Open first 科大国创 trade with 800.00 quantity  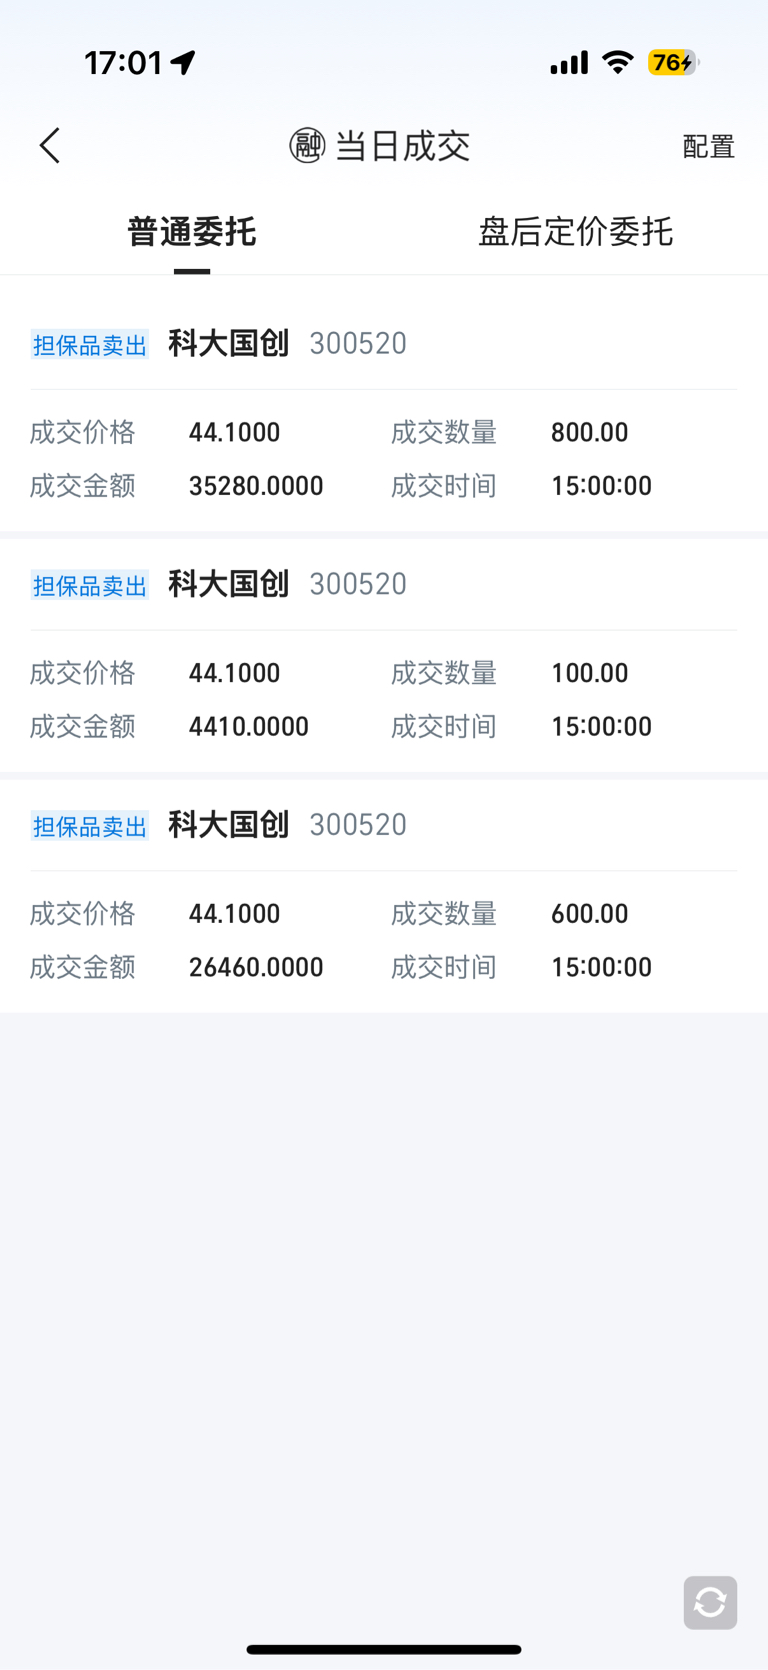pyautogui.click(x=384, y=411)
